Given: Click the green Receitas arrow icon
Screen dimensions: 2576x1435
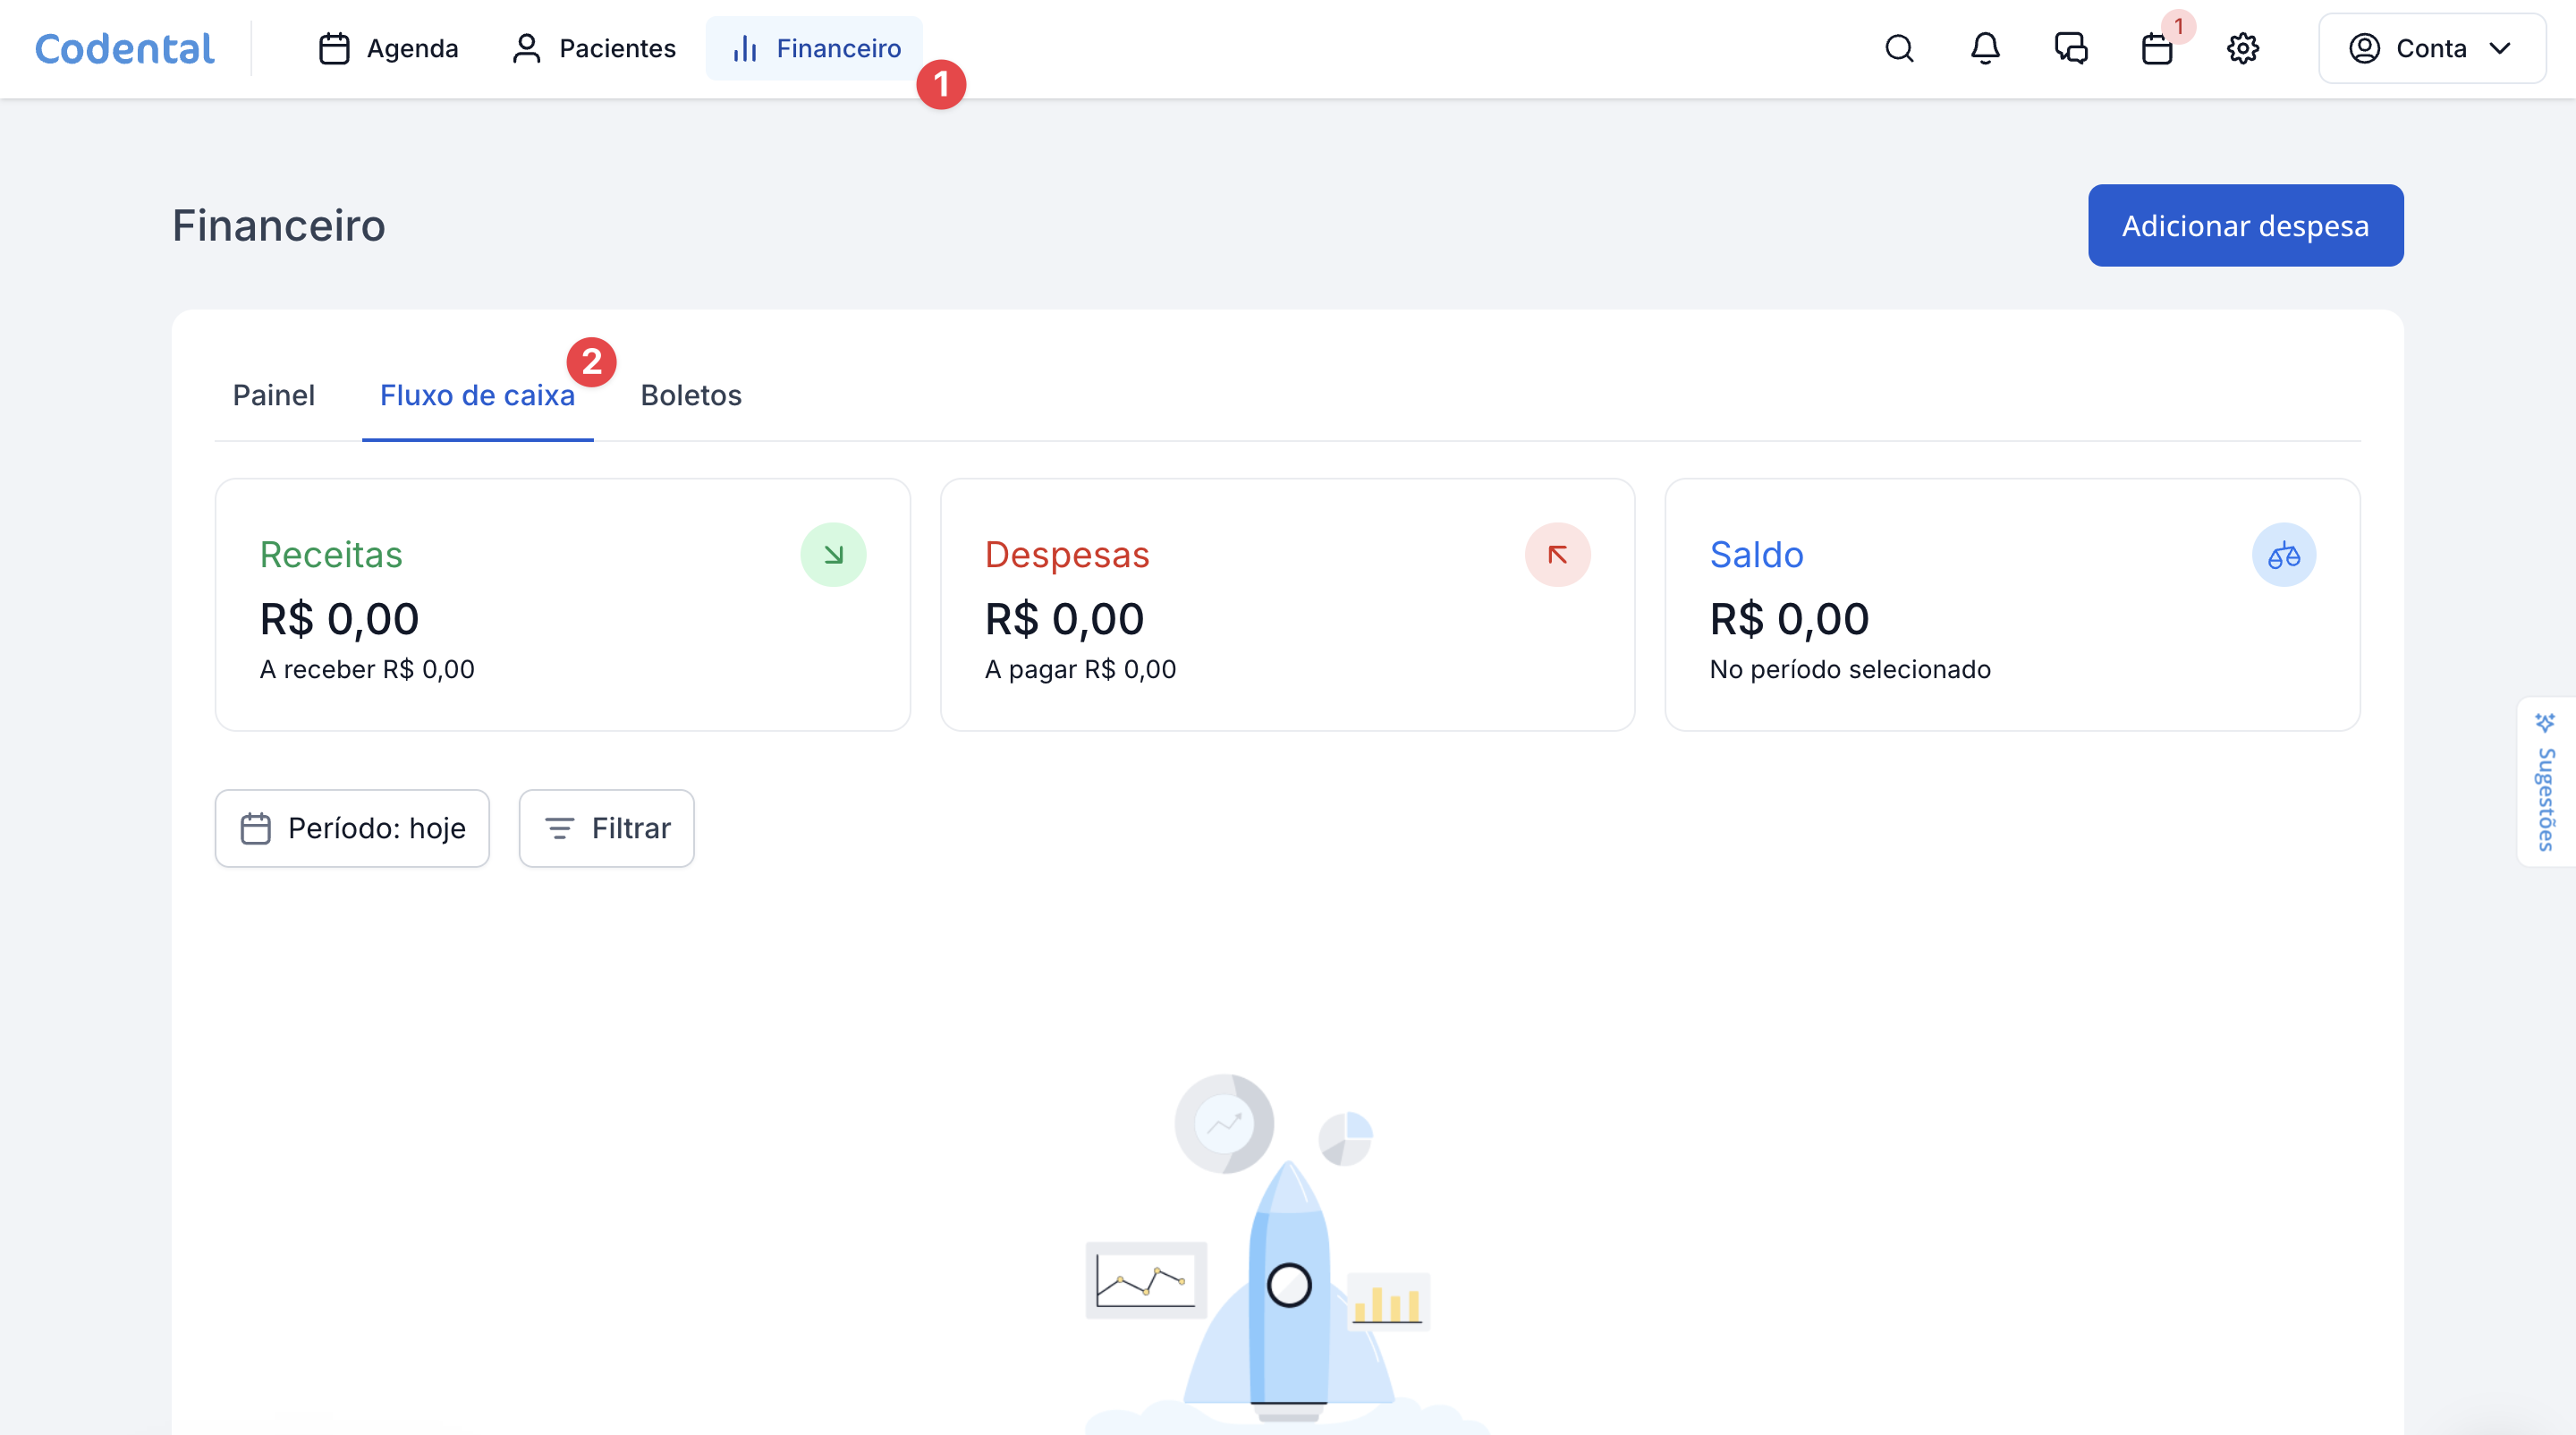Looking at the screenshot, I should click(x=833, y=554).
